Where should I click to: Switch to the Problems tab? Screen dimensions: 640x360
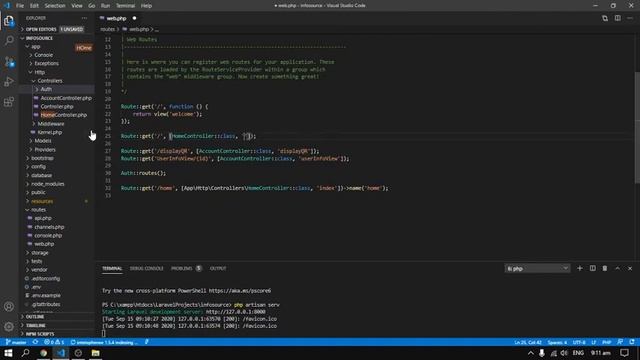tap(187, 268)
